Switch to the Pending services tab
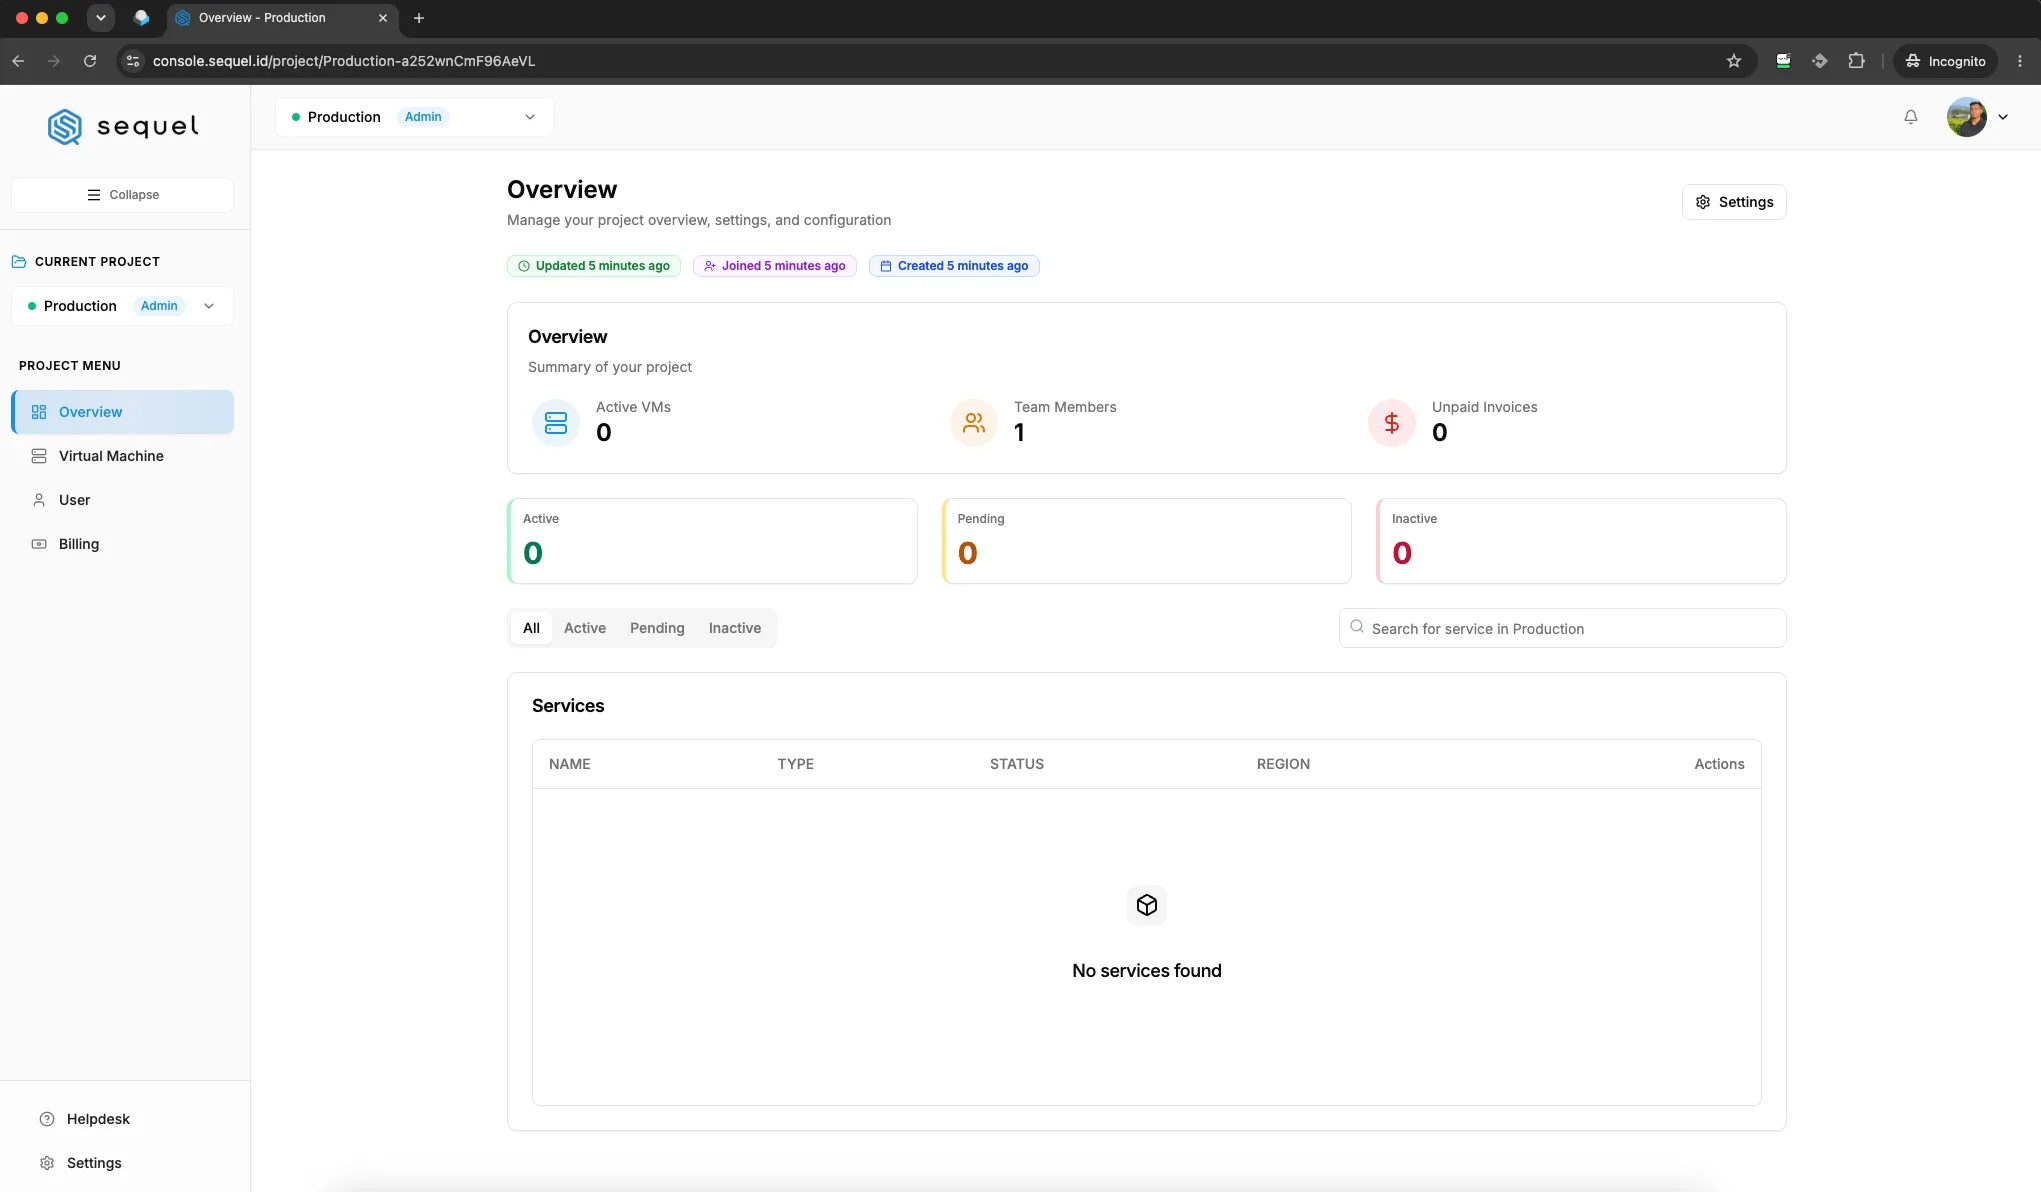The height and width of the screenshot is (1192, 2041). [x=657, y=628]
